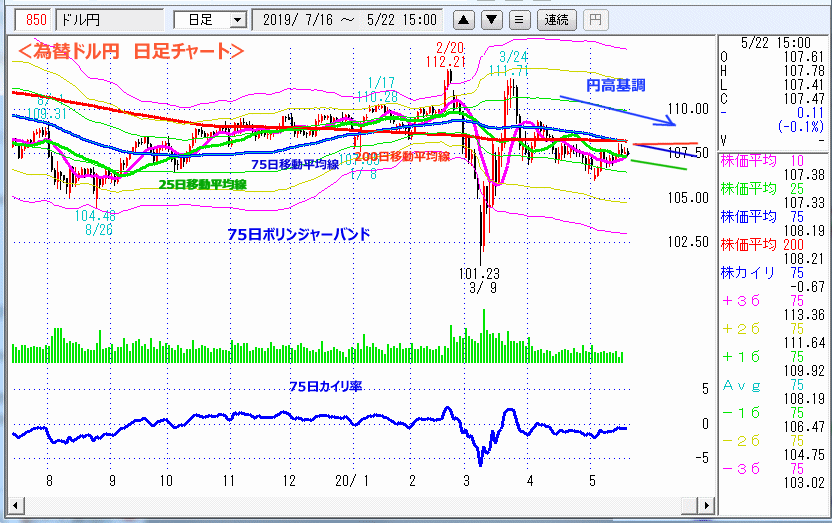This screenshot has height=523, width=832.
Task: Click the 101.23 3/9 low marker
Action: click(481, 280)
